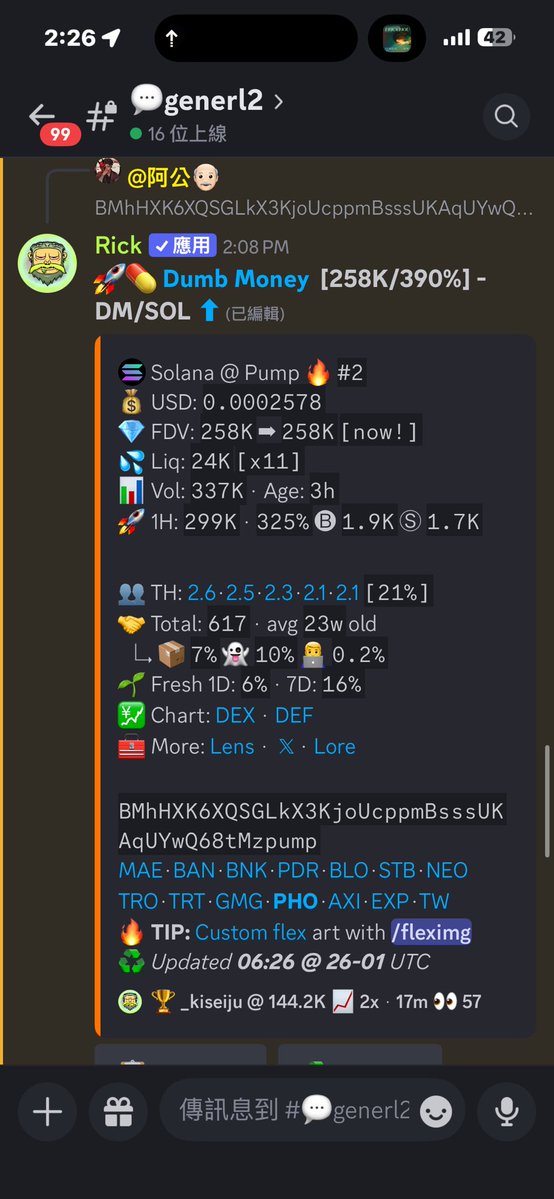Tap Rick's bot avatar
Image resolution: width=554 pixels, height=1199 pixels.
(x=47, y=263)
